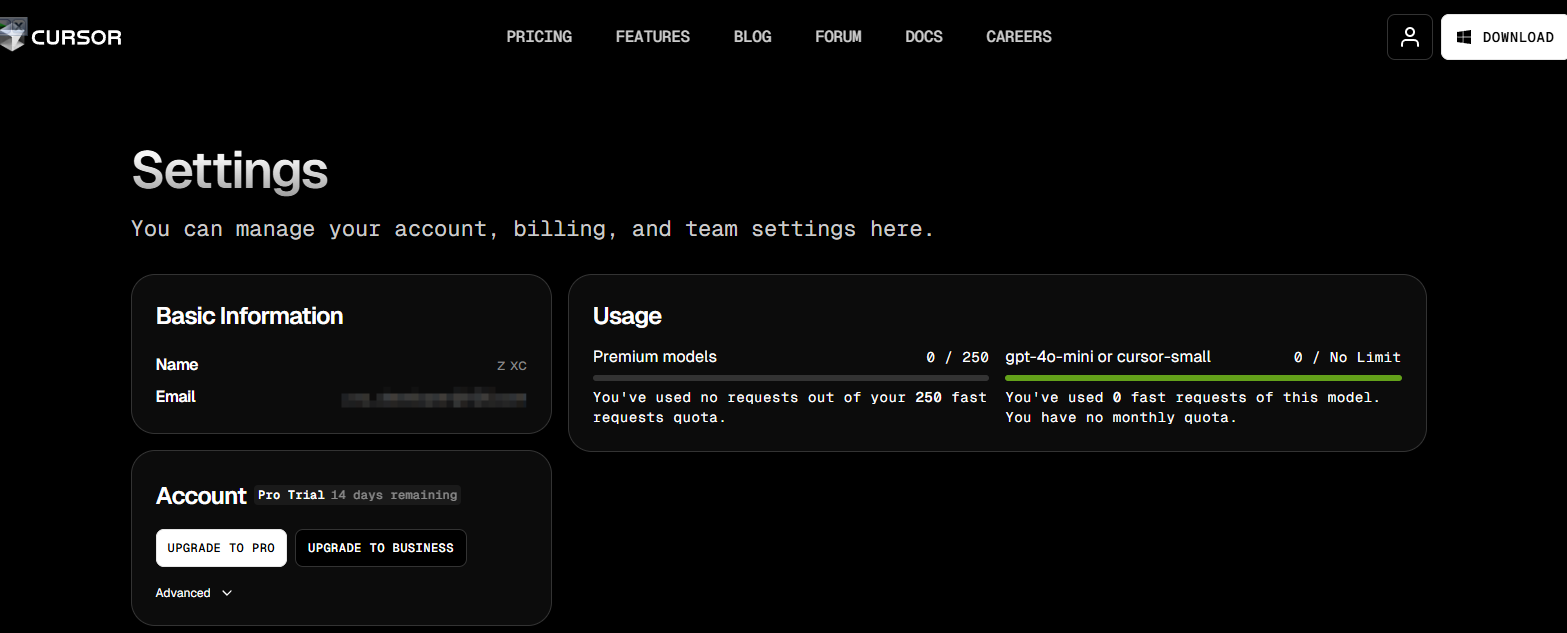Image resolution: width=1567 pixels, height=633 pixels.
Task: Open the Docs page
Action: 924,37
